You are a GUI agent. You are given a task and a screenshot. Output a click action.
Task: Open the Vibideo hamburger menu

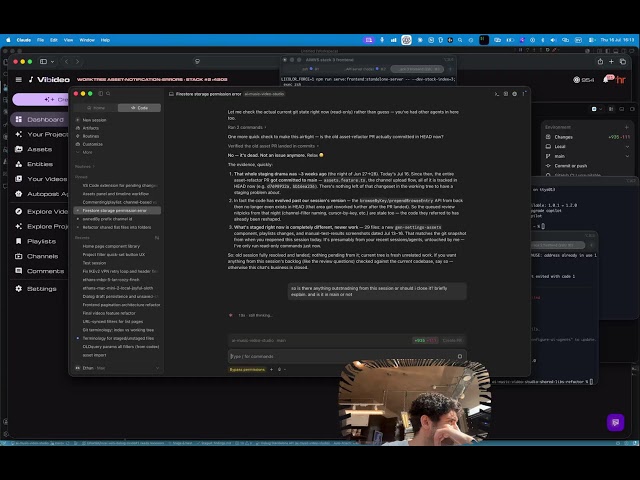click(19, 79)
